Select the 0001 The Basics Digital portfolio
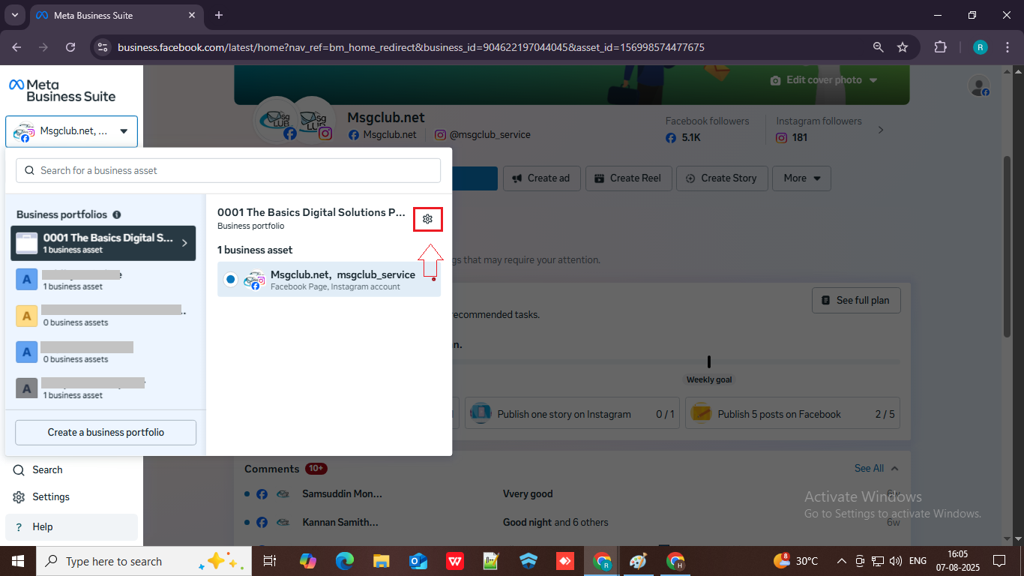 pyautogui.click(x=103, y=243)
